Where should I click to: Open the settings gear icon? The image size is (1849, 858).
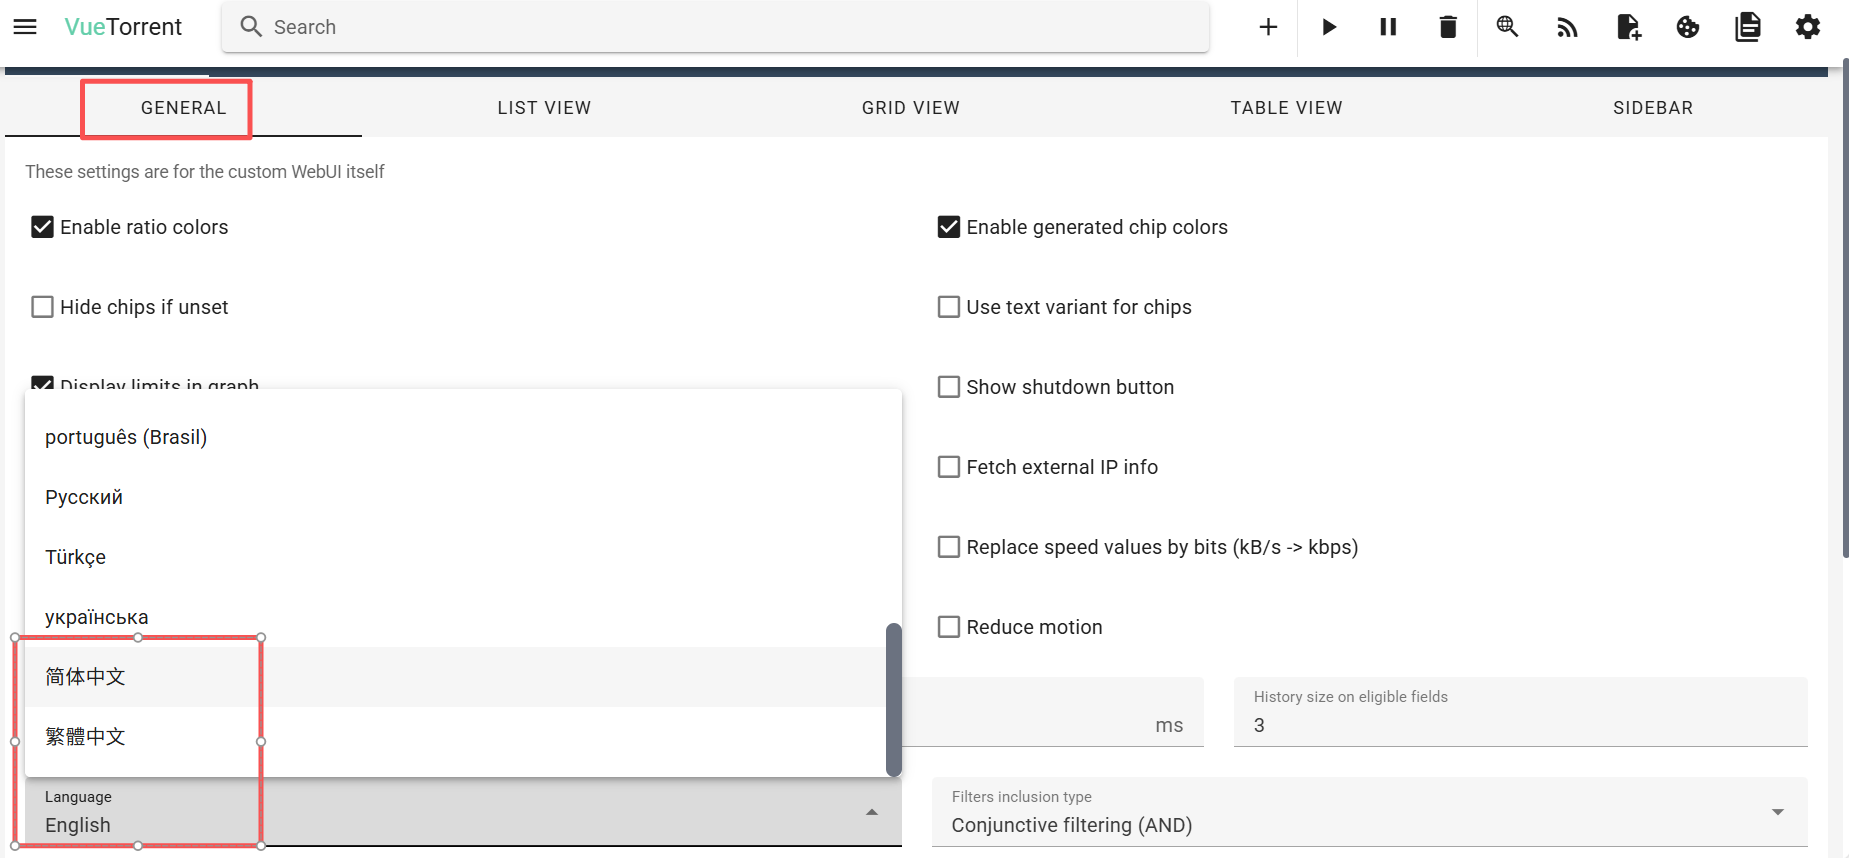pyautogui.click(x=1808, y=27)
